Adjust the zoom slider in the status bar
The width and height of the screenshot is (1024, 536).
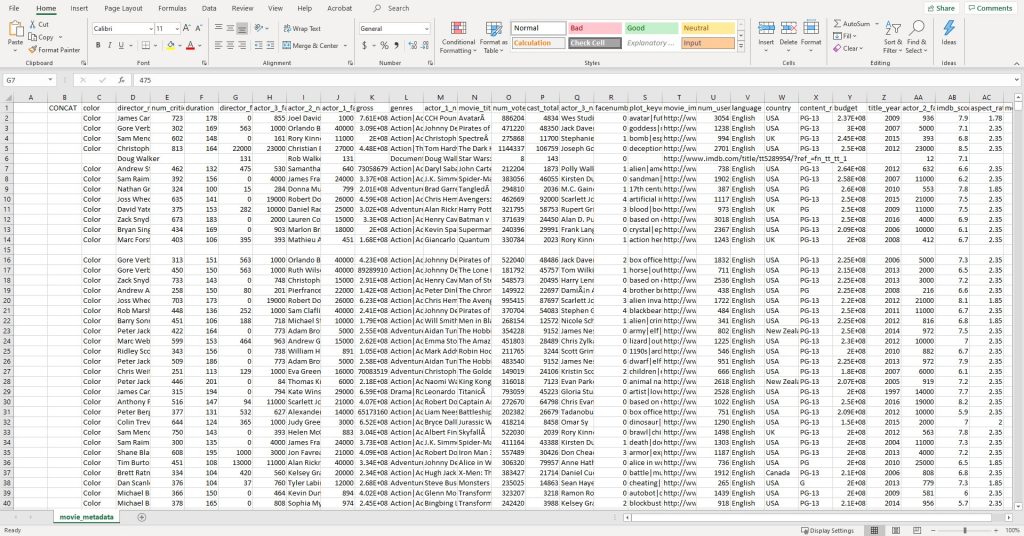[965, 530]
